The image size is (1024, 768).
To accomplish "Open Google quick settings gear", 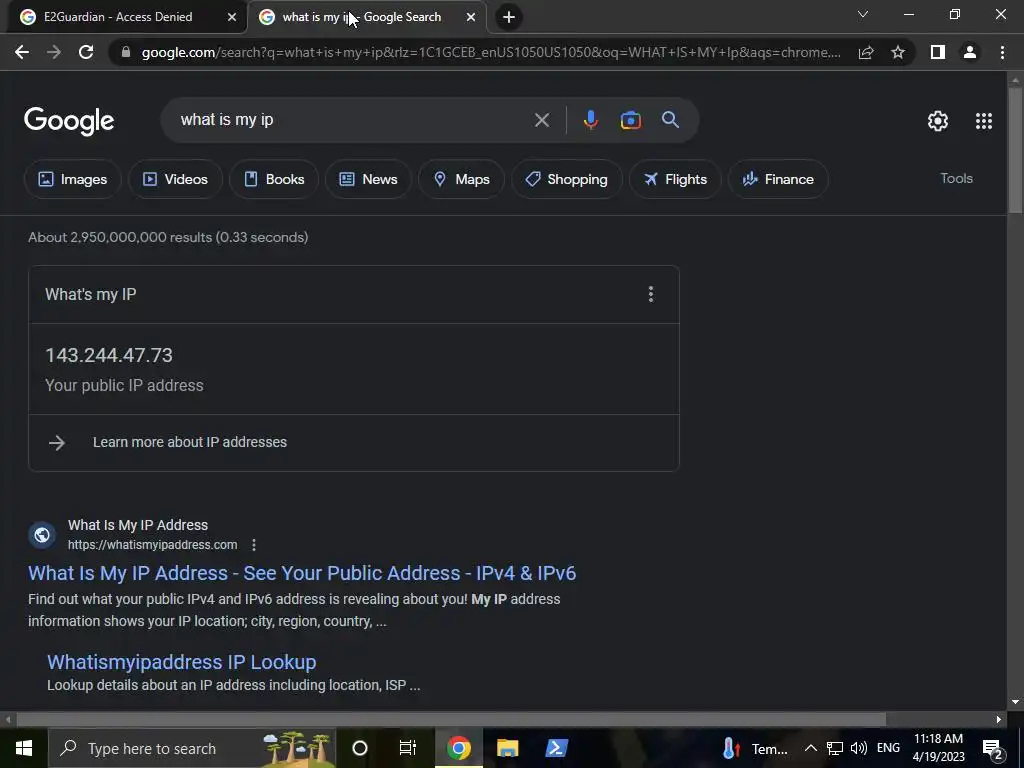I will pyautogui.click(x=938, y=121).
